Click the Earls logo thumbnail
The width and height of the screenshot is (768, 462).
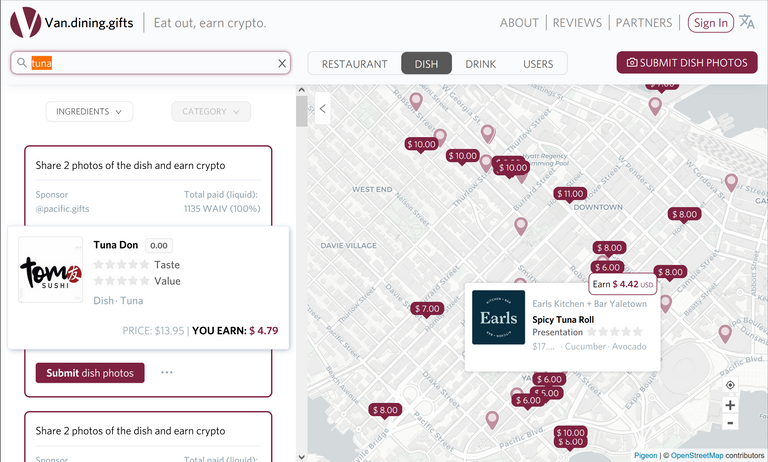(498, 317)
